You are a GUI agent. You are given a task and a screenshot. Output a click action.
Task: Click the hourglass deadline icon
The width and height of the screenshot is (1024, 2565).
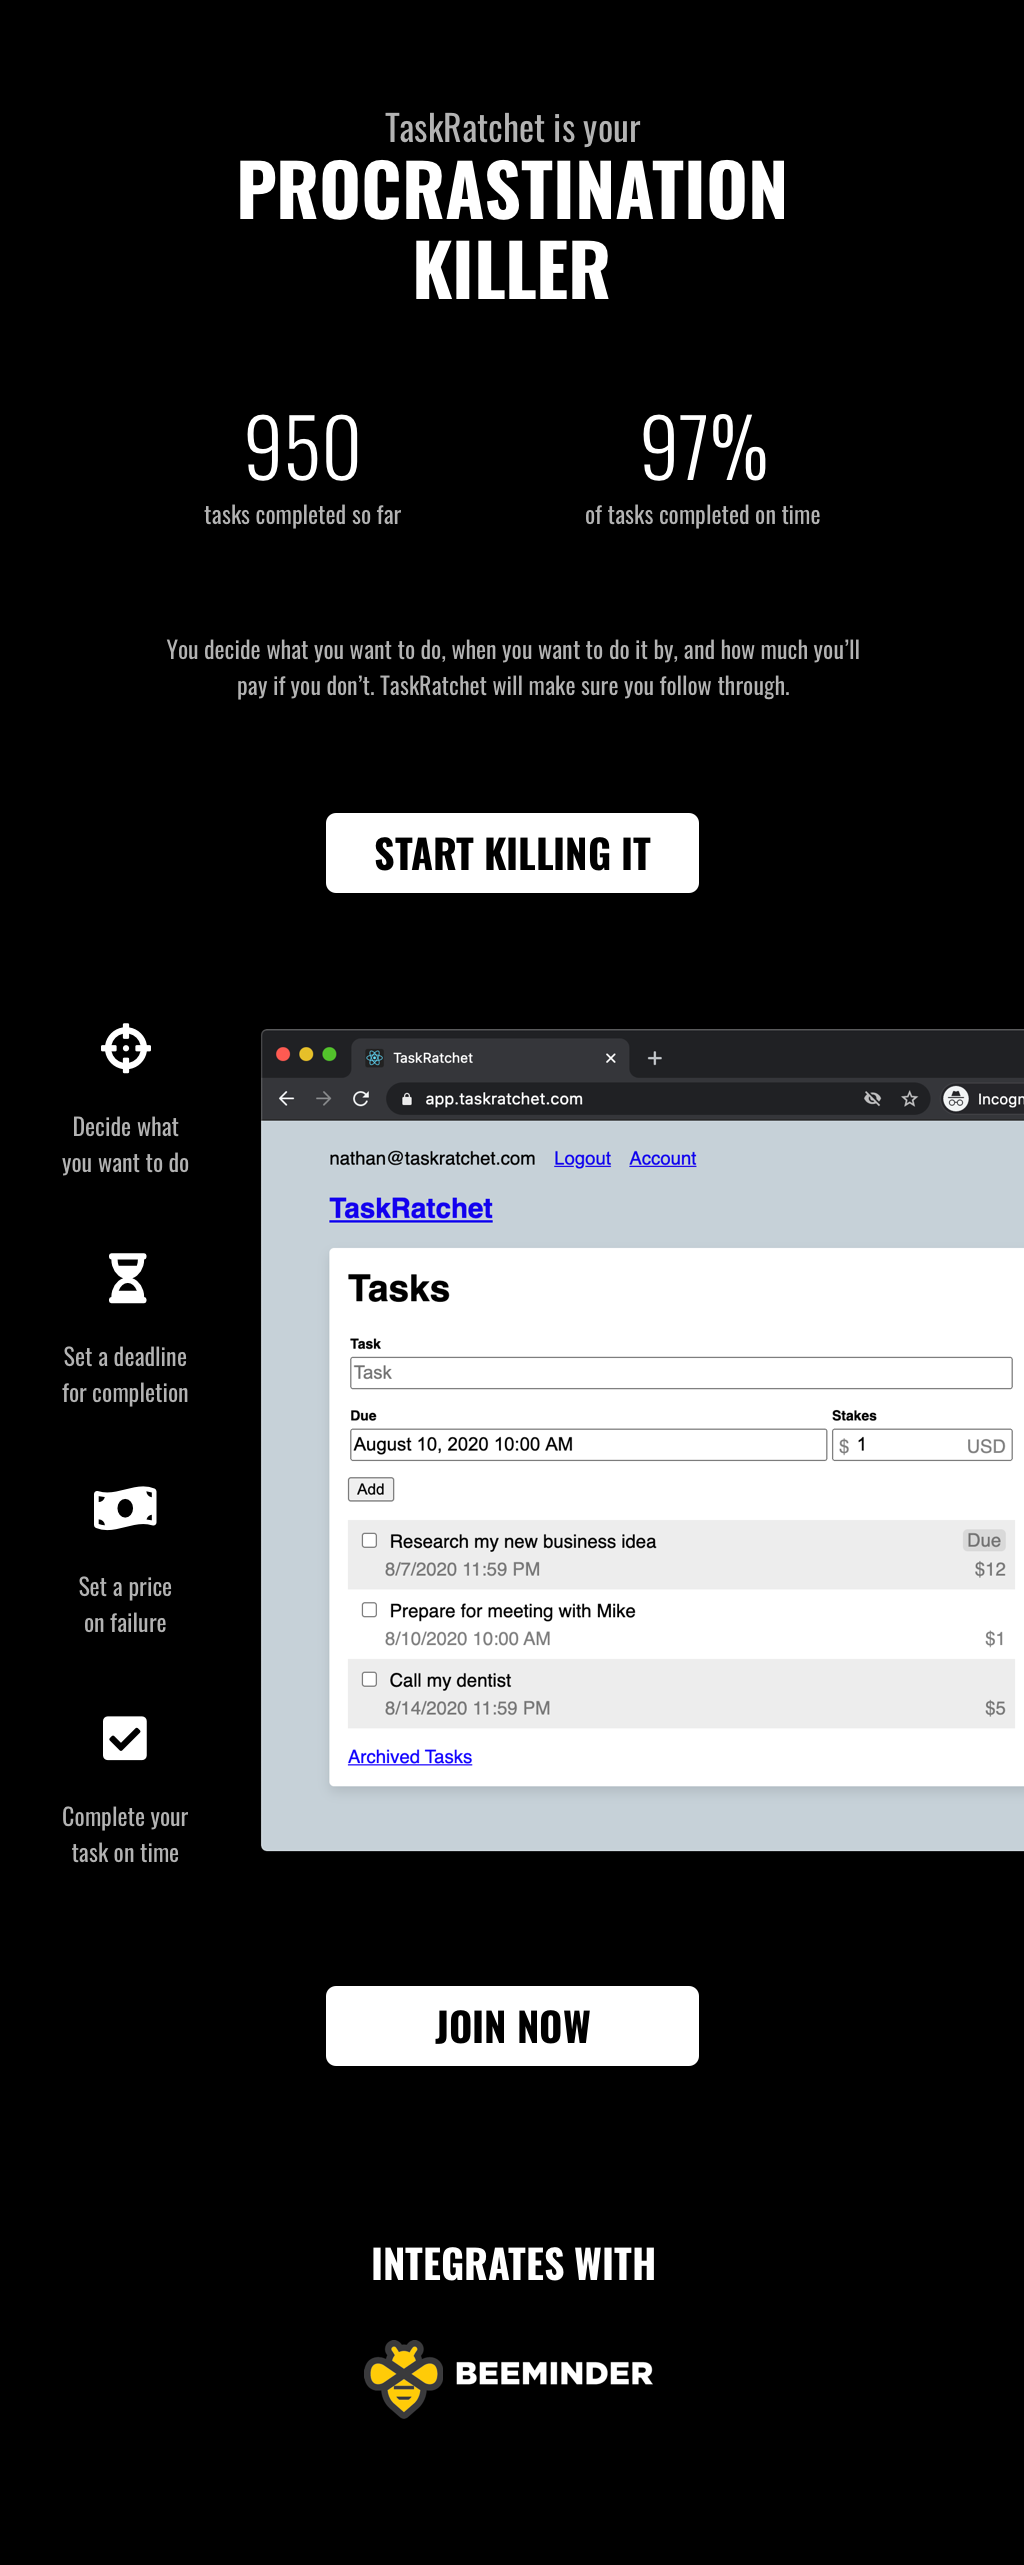coord(127,1278)
